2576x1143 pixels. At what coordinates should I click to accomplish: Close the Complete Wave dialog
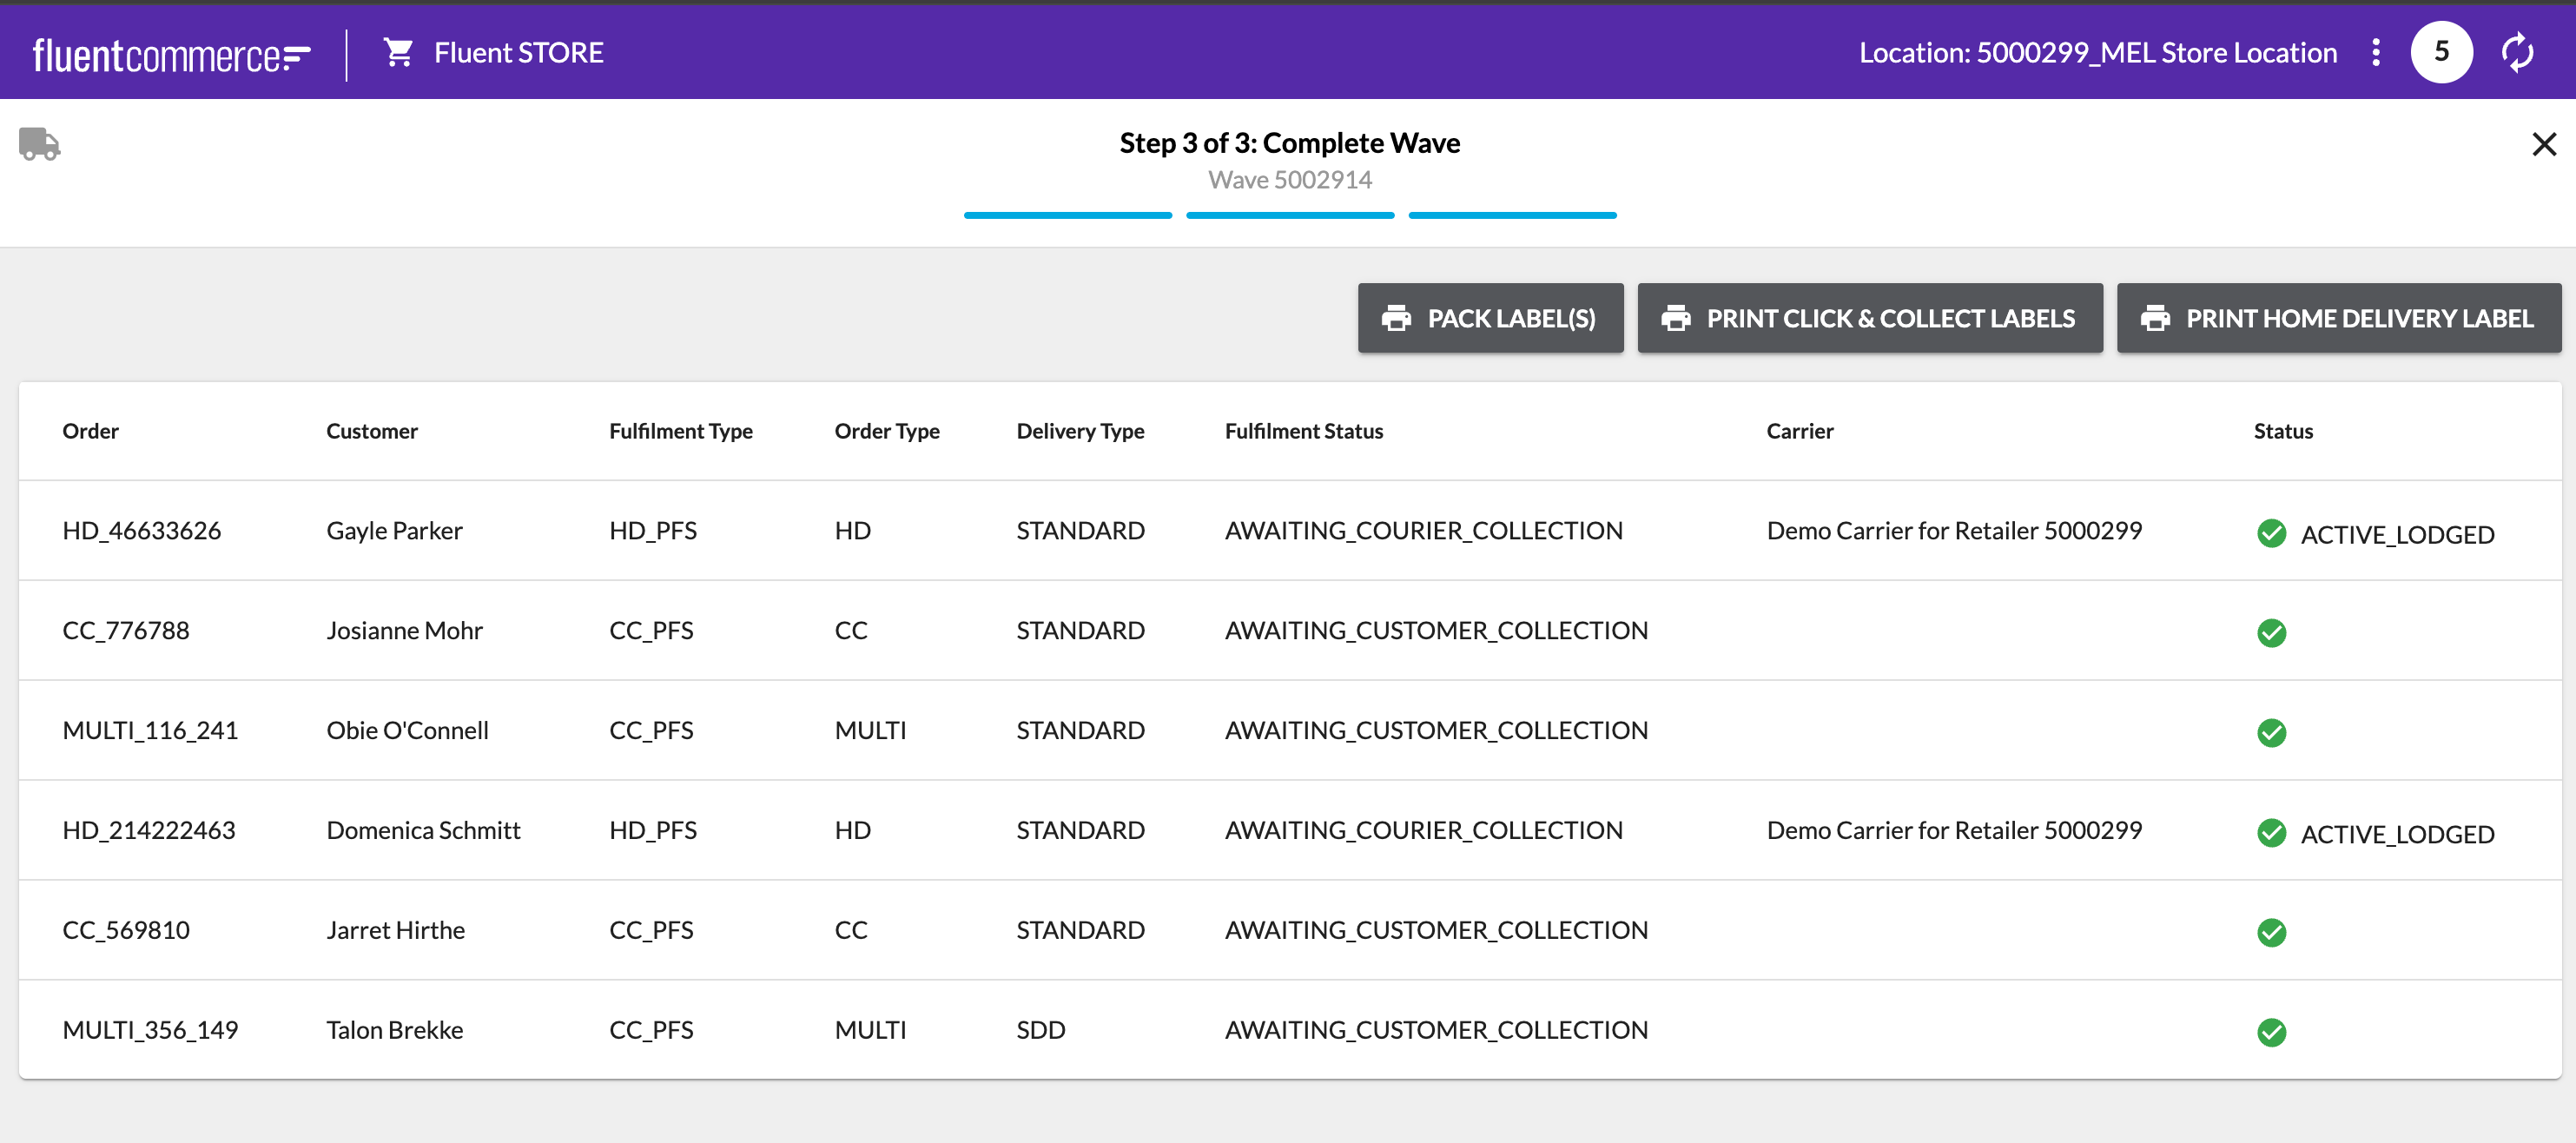click(2543, 144)
